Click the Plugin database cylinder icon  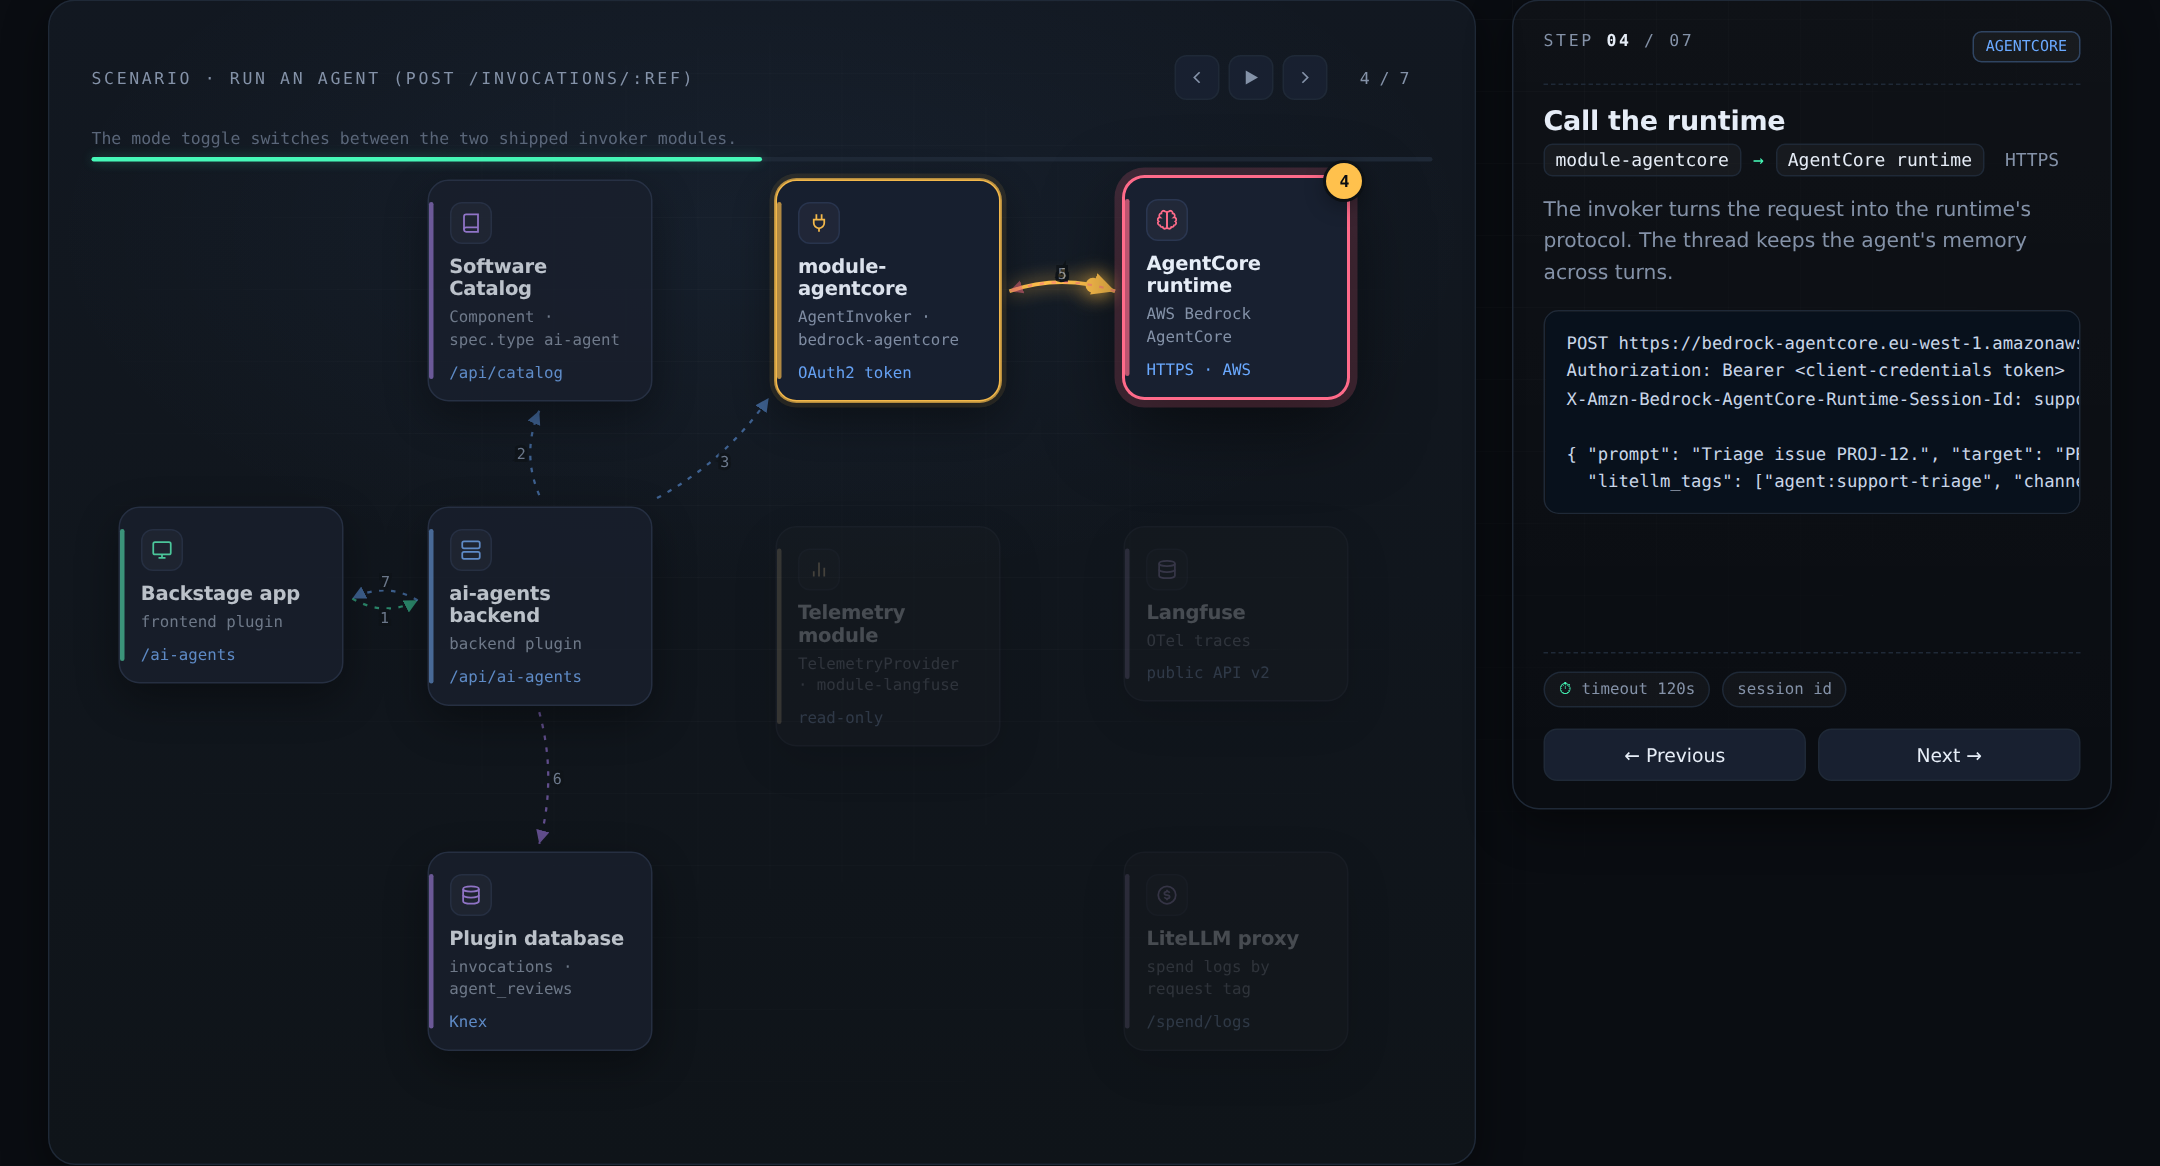(470, 895)
